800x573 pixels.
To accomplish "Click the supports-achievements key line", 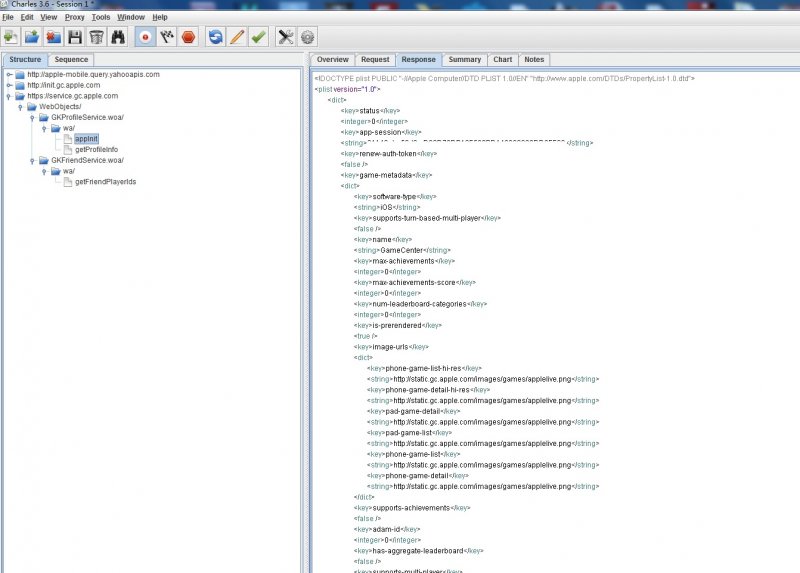I will [x=412, y=508].
